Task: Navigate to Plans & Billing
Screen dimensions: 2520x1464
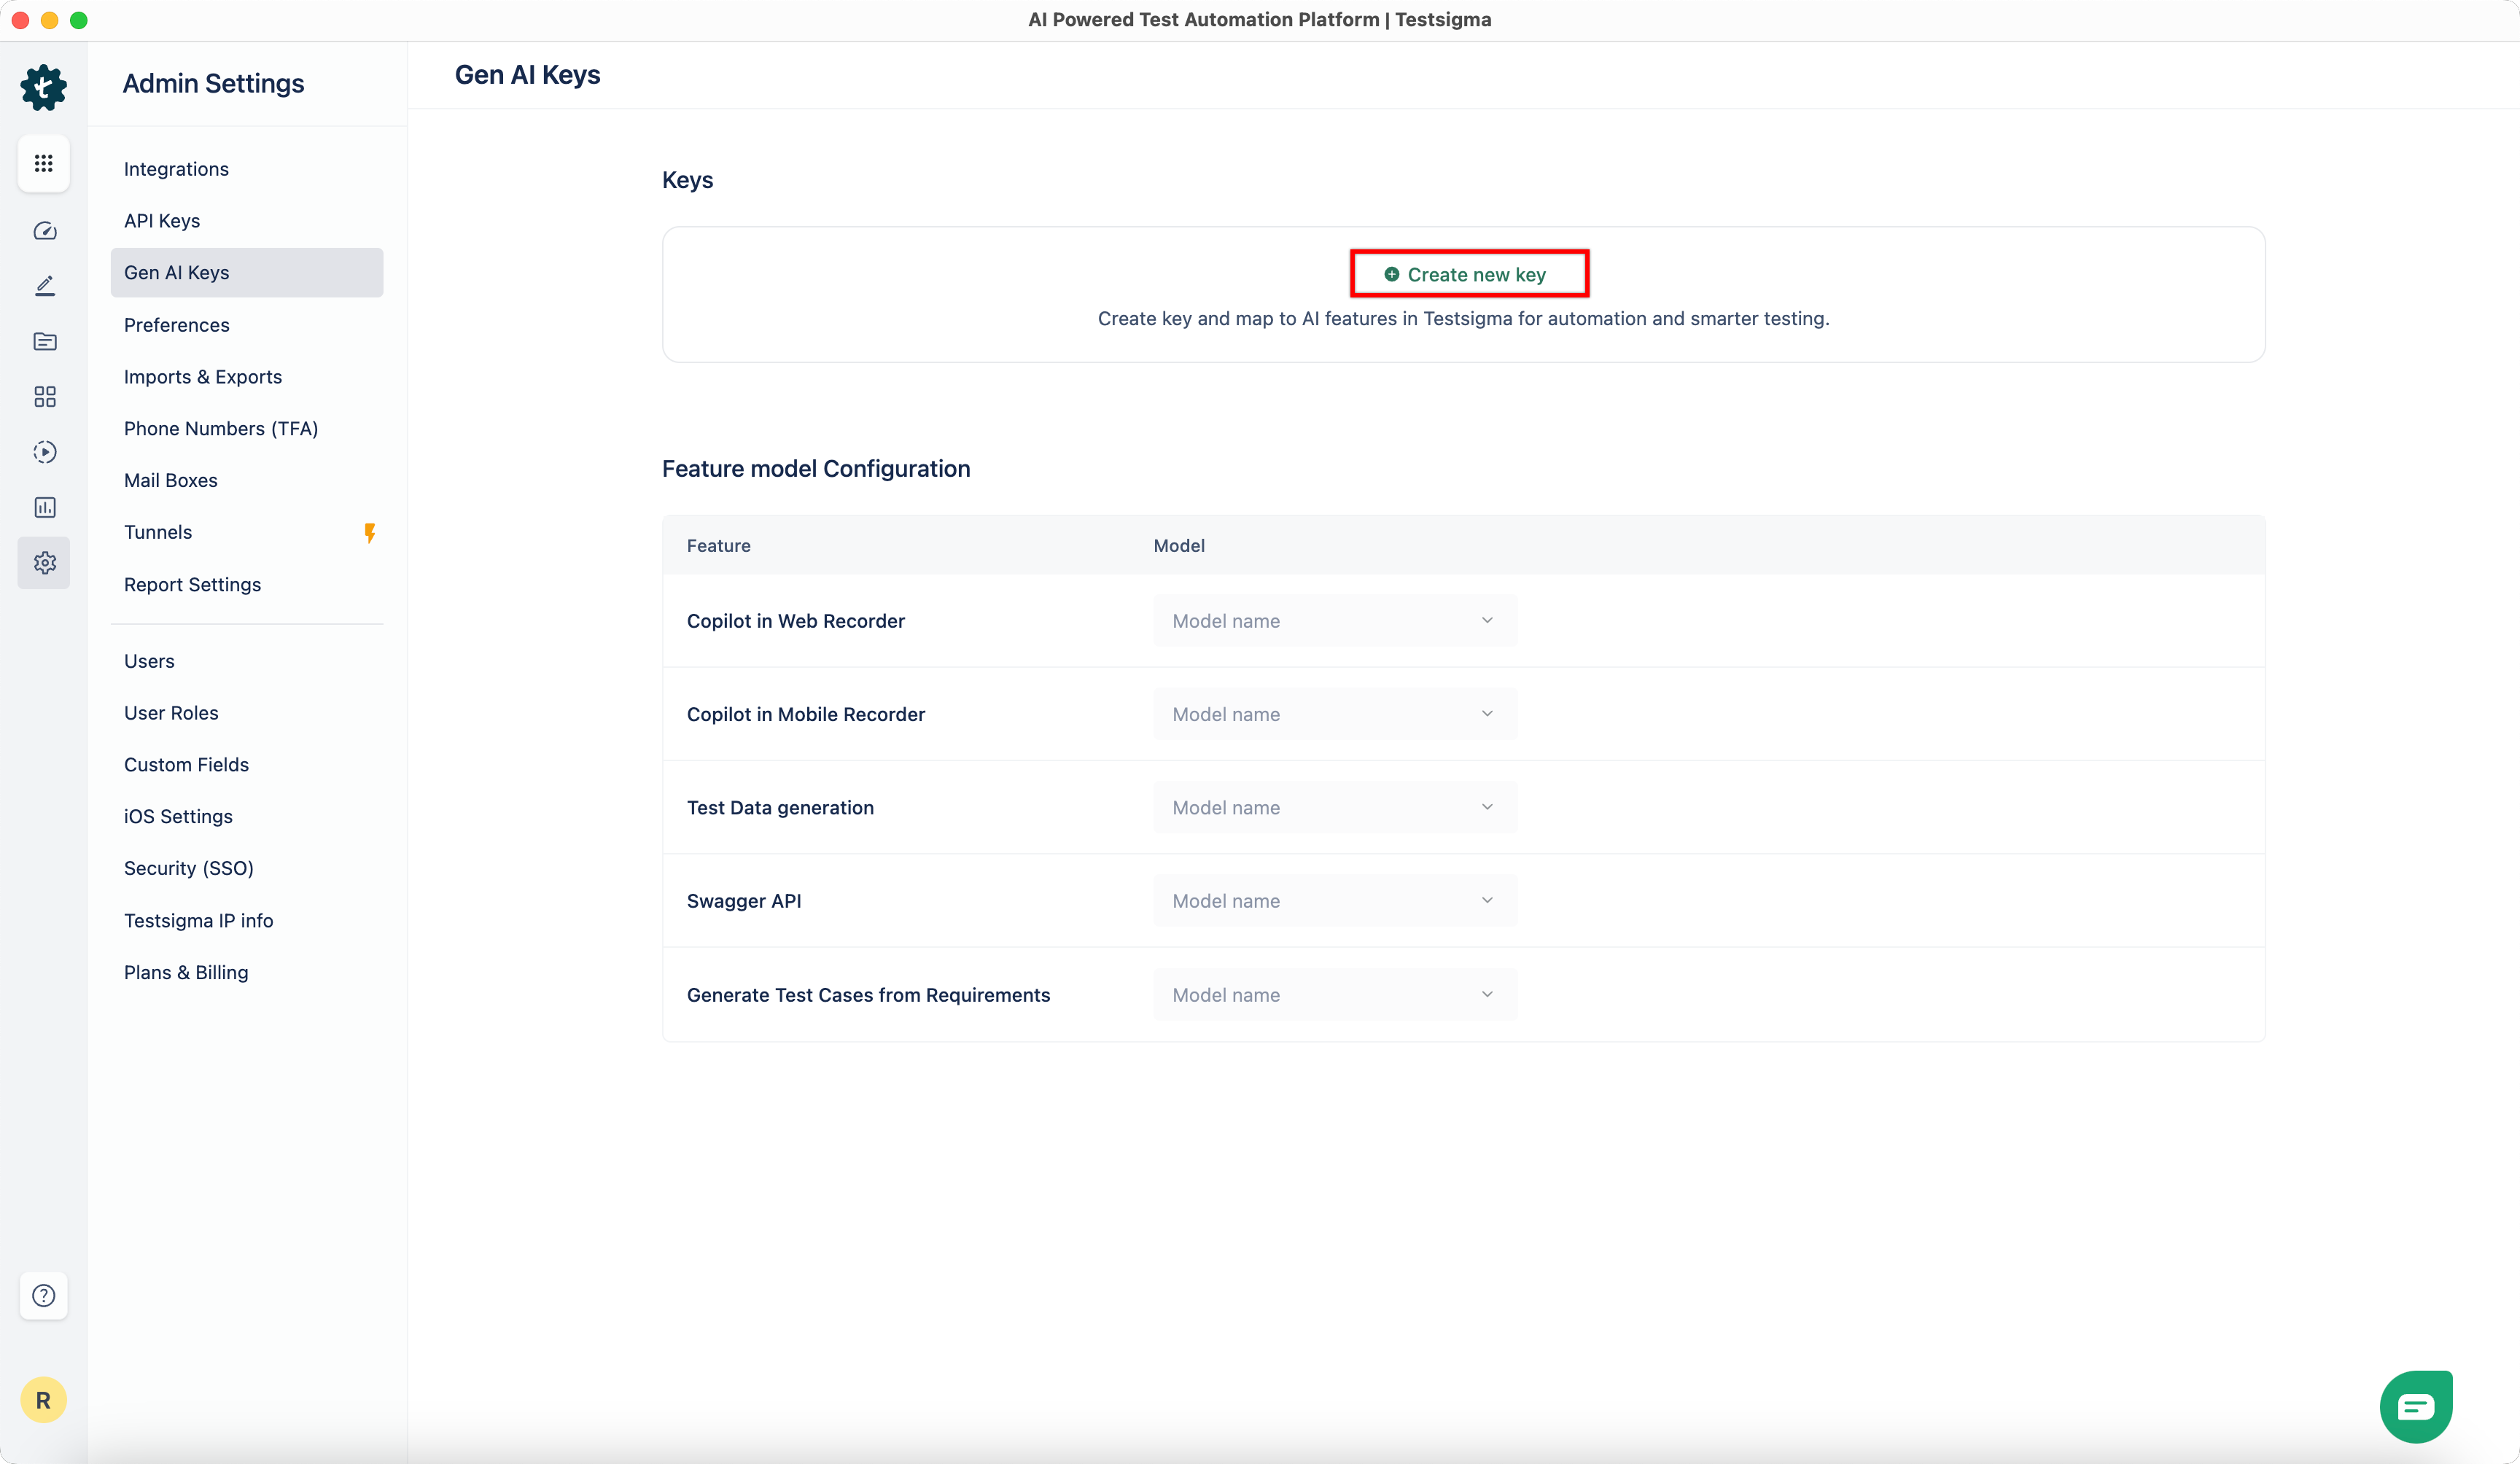Action: (186, 973)
